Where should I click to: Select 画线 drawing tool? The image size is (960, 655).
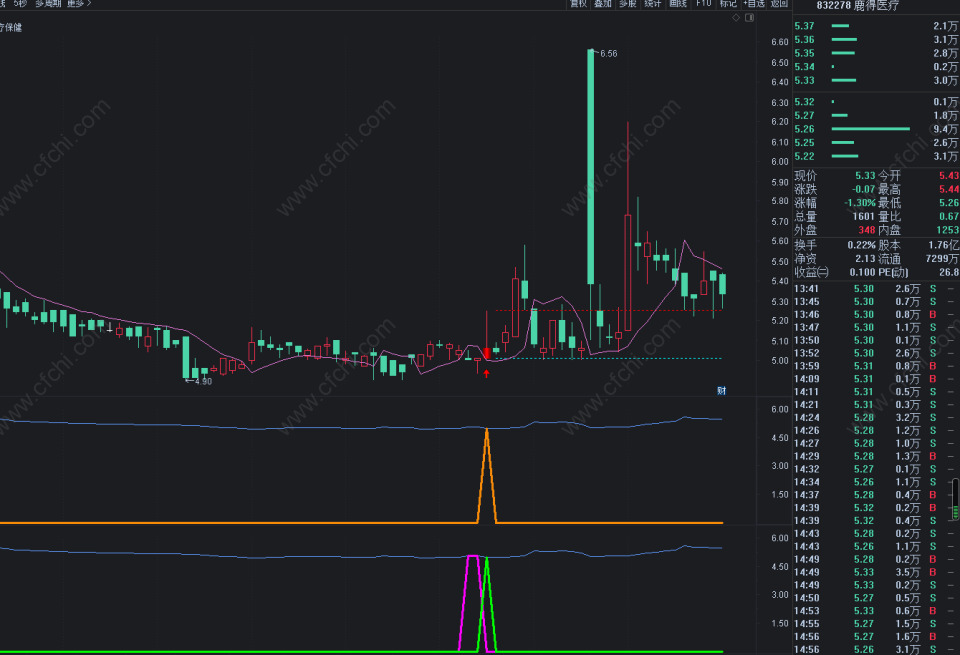tap(678, 4)
